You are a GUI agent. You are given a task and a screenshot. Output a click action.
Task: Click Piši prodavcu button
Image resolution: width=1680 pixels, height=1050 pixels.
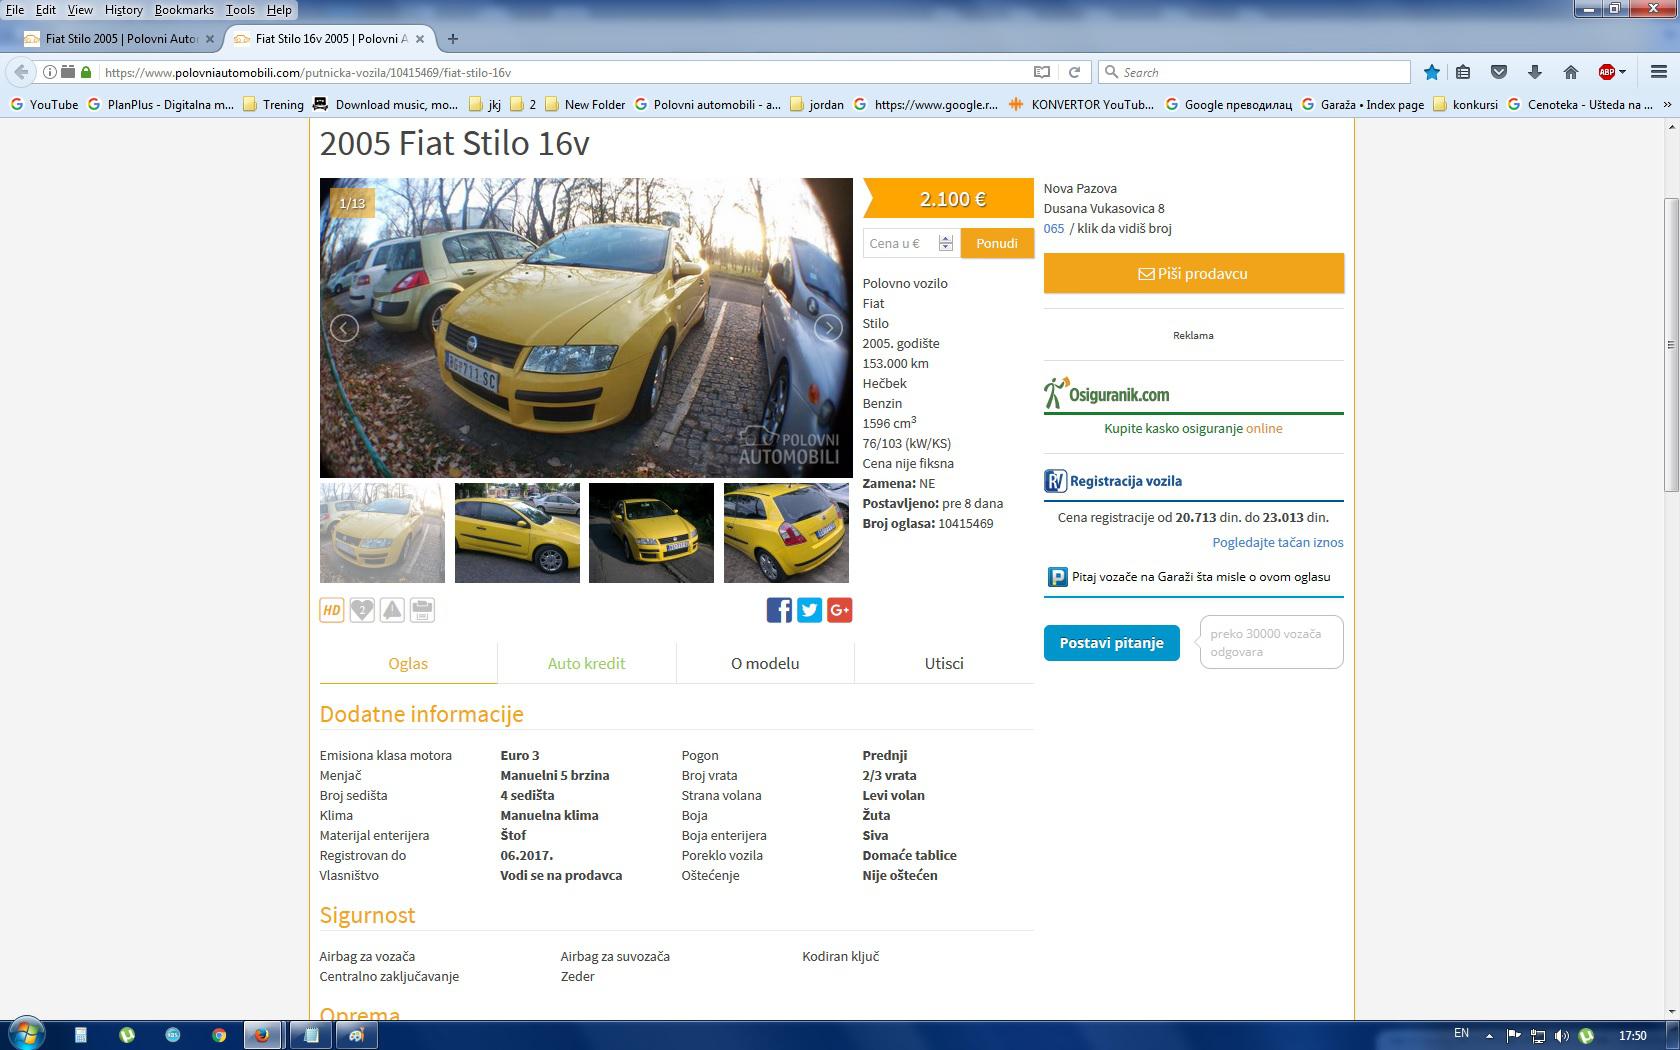tap(1193, 273)
